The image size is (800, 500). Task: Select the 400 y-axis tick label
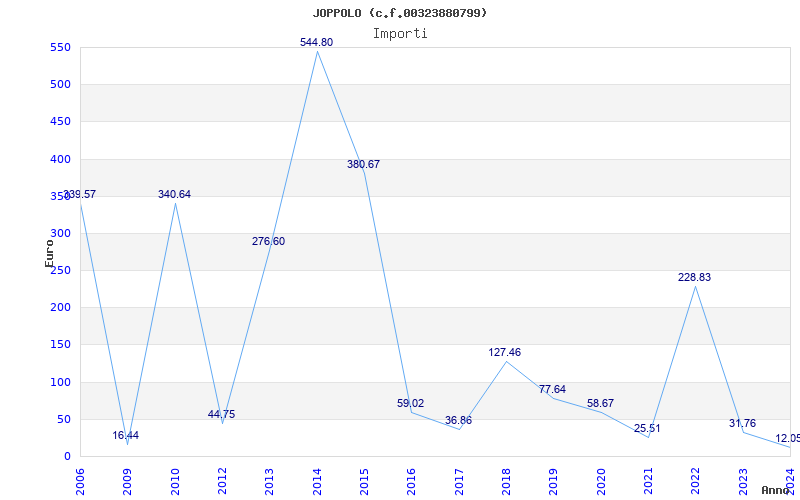[60, 159]
